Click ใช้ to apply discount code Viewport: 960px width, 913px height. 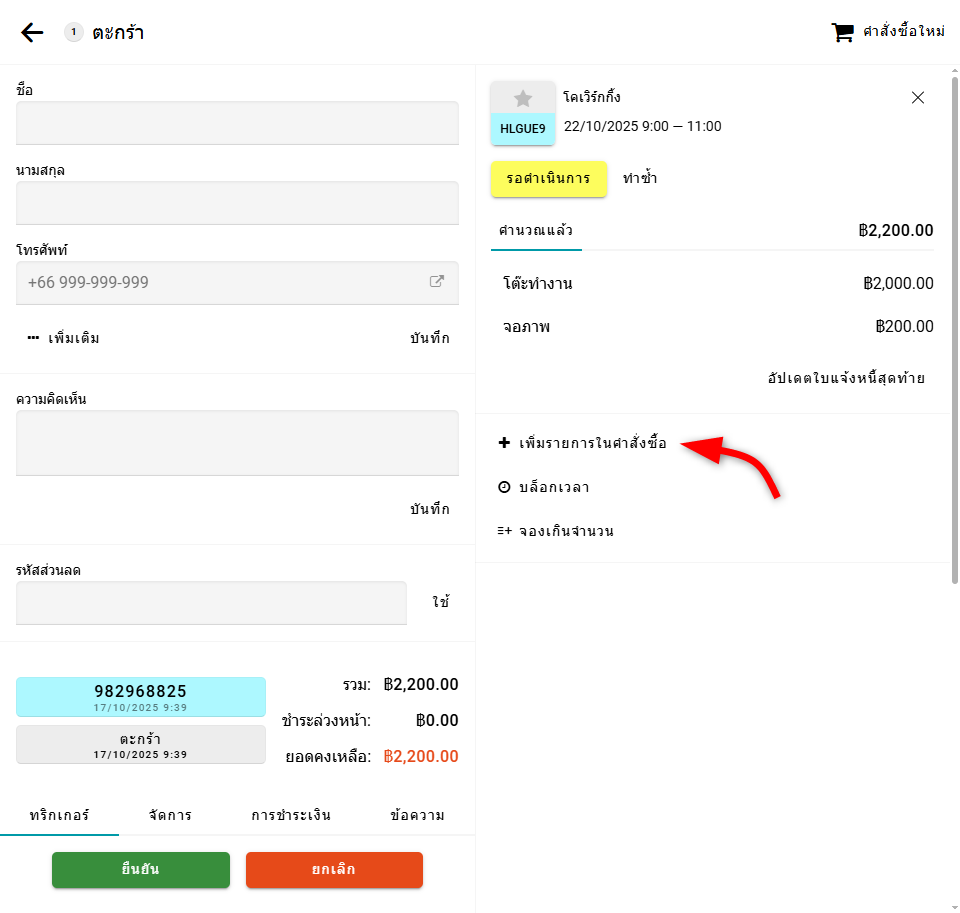[440, 602]
